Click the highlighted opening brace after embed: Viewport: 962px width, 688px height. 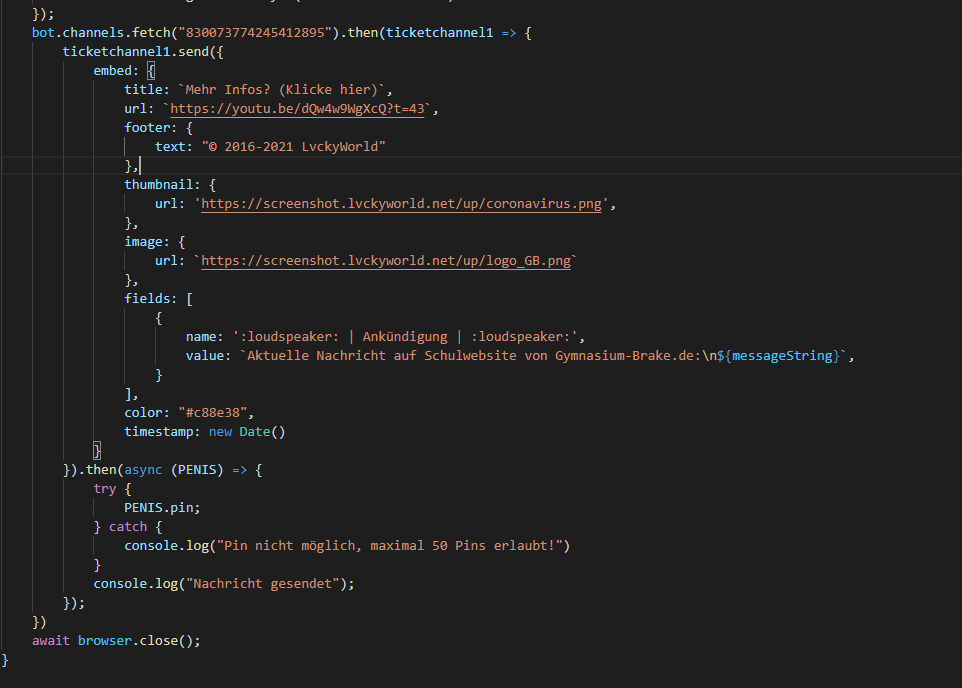pyautogui.click(x=151, y=71)
